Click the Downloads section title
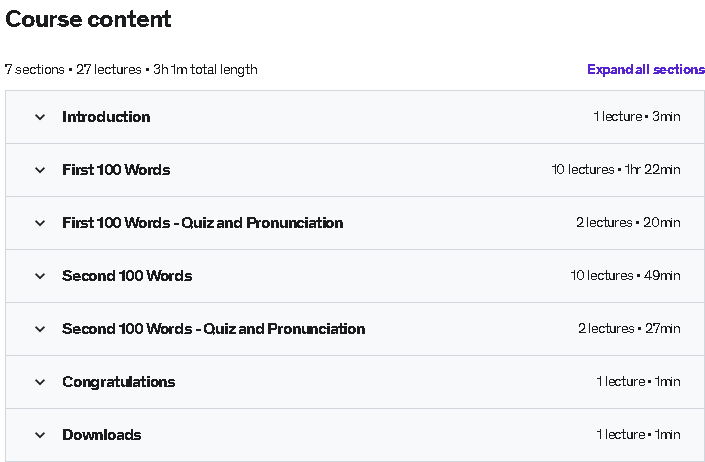 (x=102, y=435)
